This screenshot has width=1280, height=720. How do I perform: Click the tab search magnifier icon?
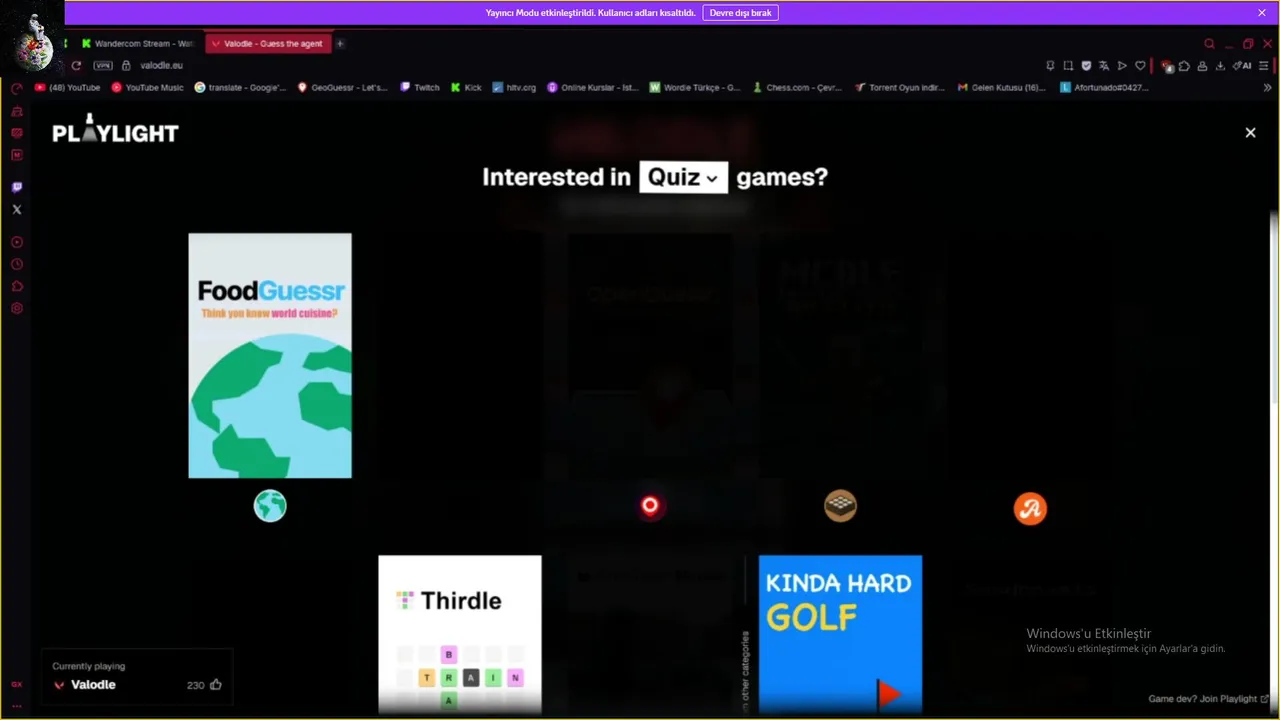[1209, 44]
